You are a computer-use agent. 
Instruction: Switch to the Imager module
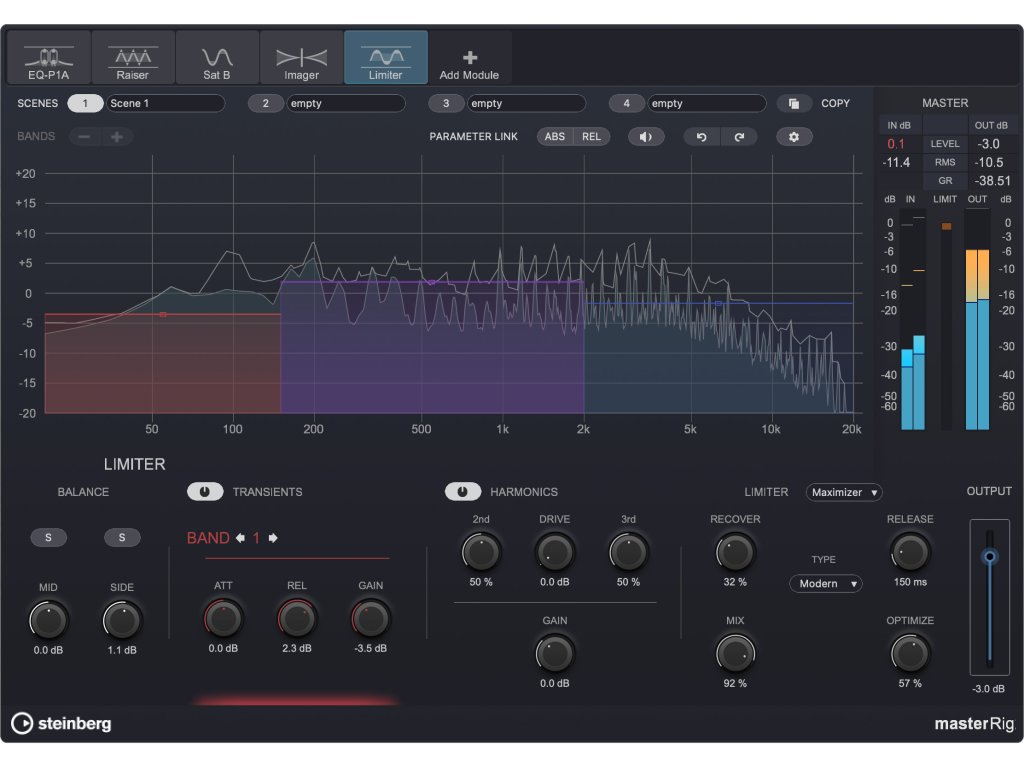coord(301,57)
